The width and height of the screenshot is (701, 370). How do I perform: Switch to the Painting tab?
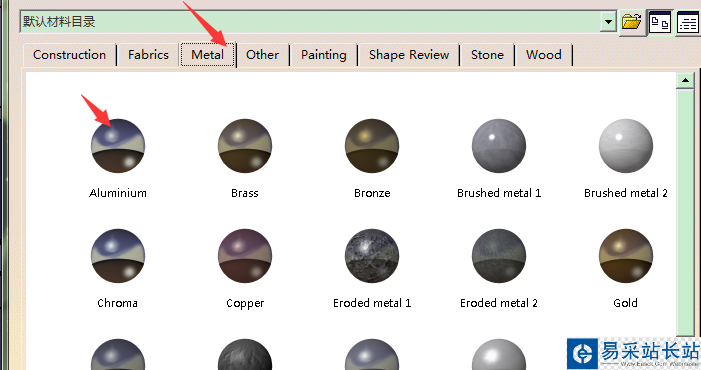(x=324, y=55)
